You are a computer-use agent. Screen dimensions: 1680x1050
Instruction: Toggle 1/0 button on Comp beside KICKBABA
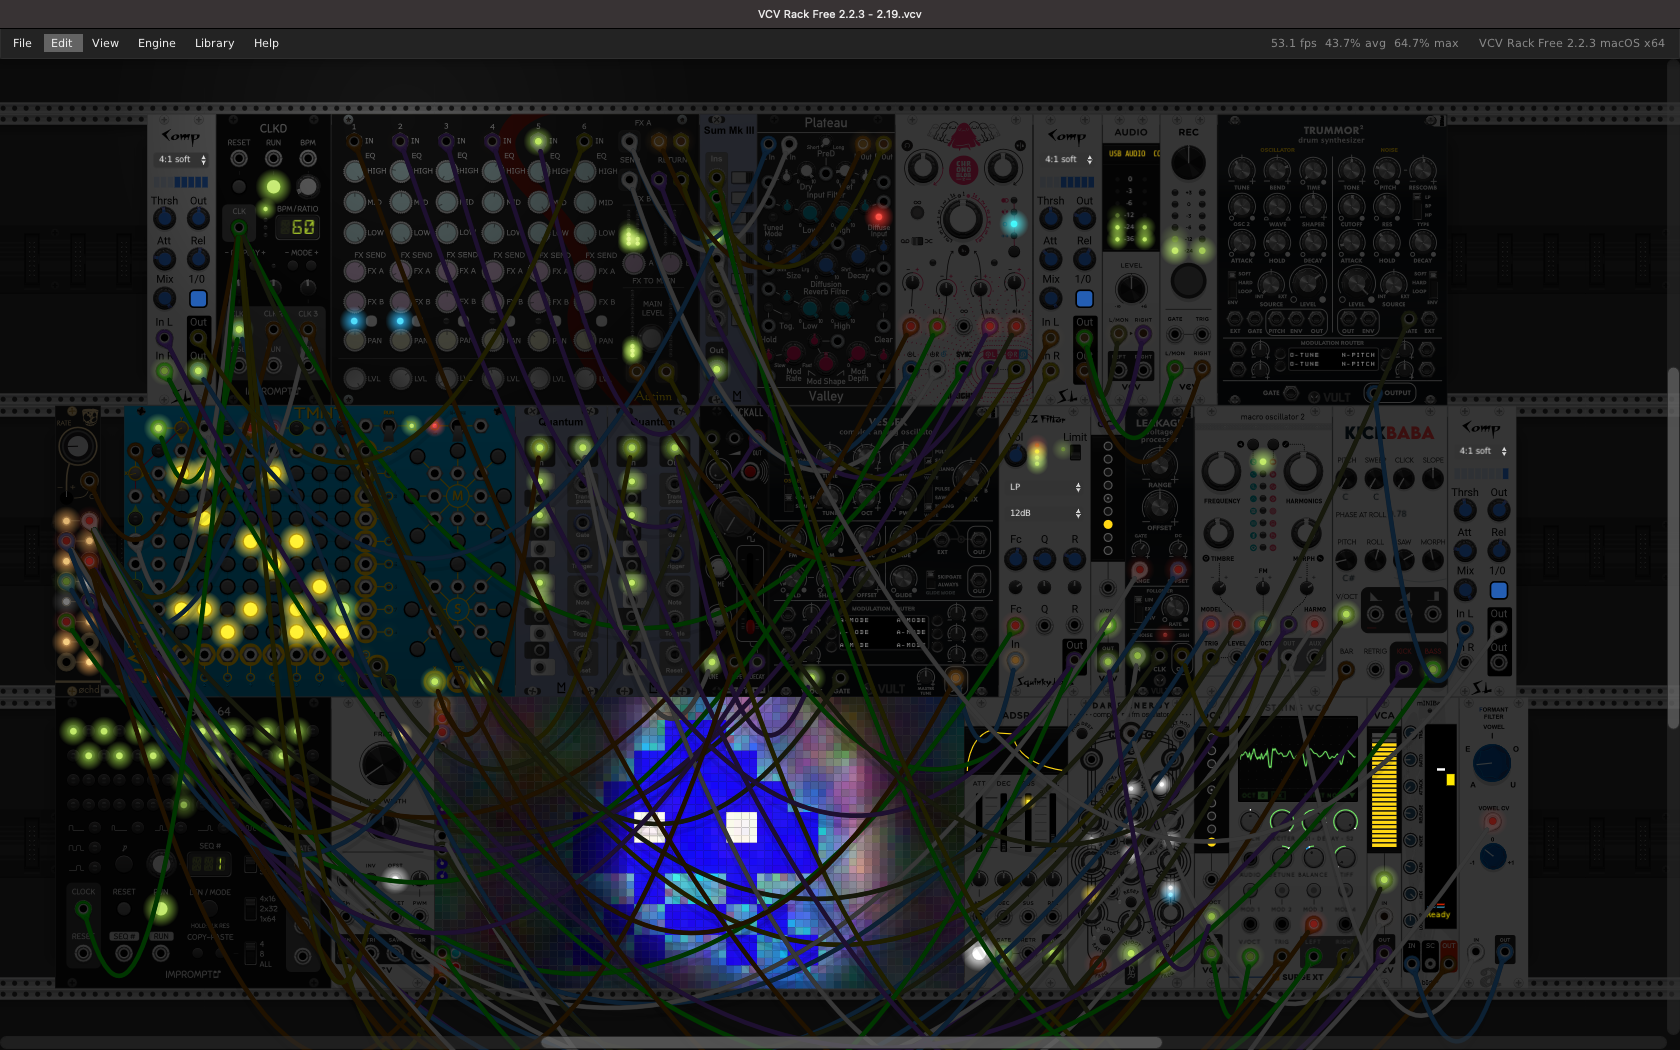[x=1498, y=590]
